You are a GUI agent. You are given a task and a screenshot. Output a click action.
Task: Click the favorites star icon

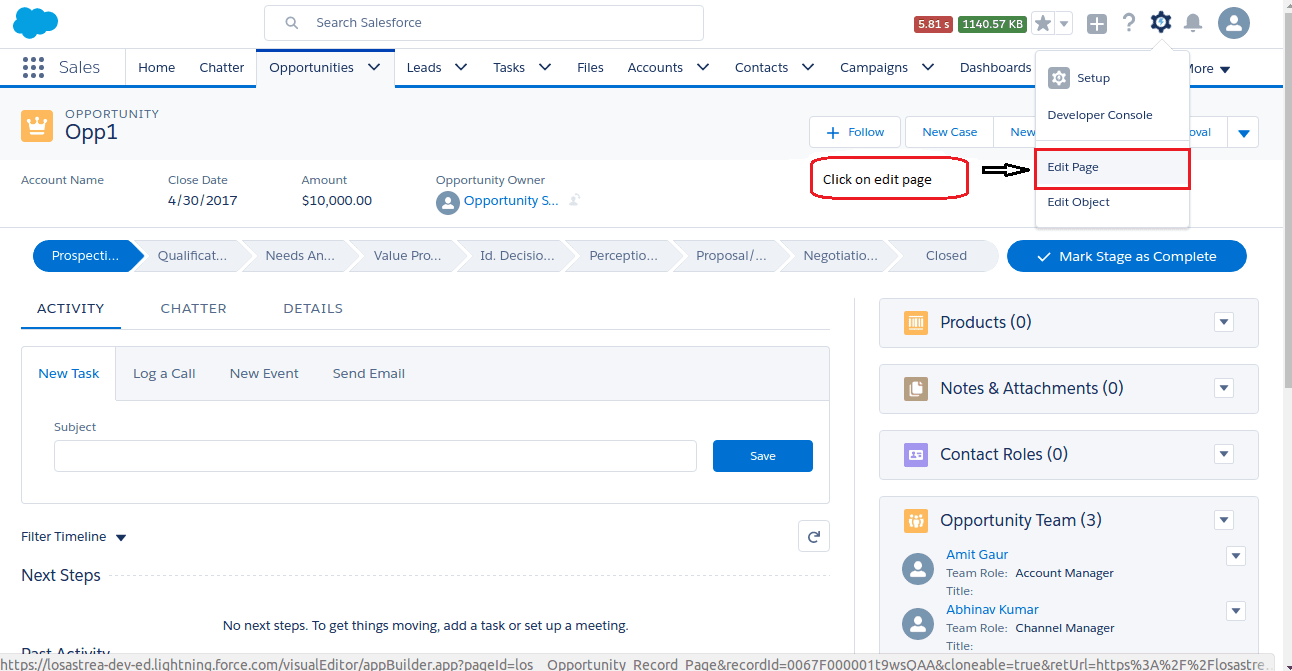tap(1043, 23)
